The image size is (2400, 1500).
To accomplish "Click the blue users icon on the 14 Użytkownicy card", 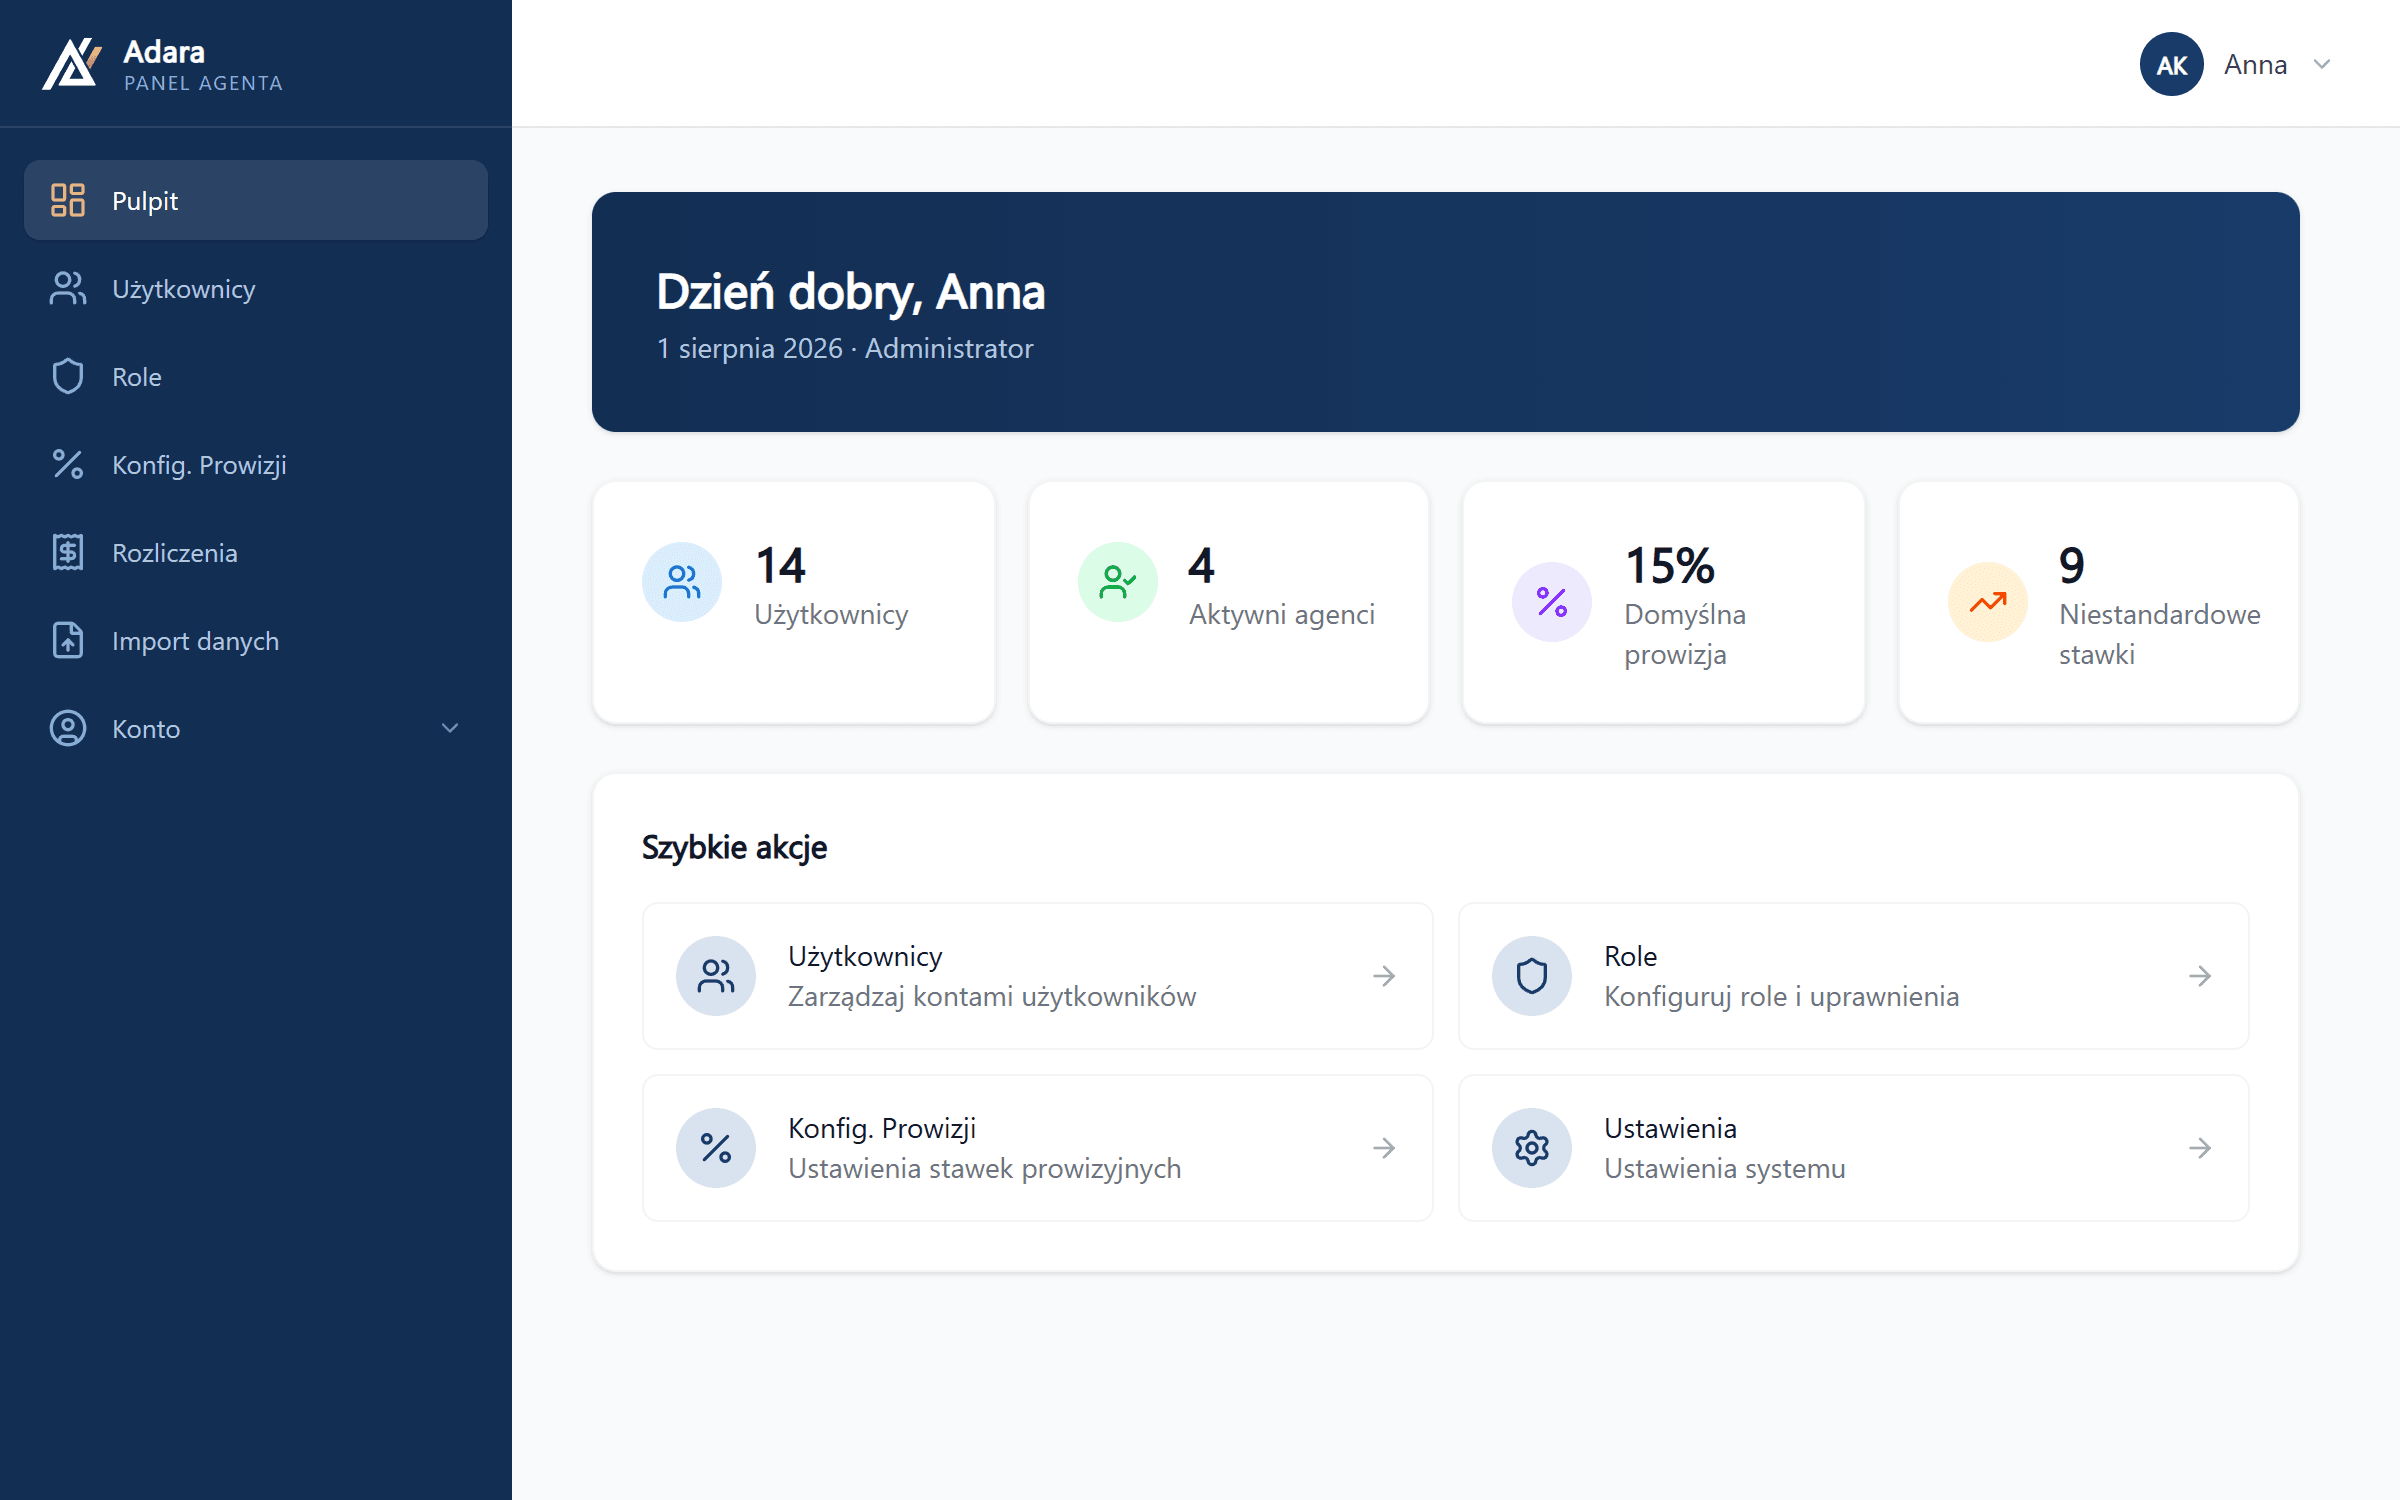I will point(682,582).
